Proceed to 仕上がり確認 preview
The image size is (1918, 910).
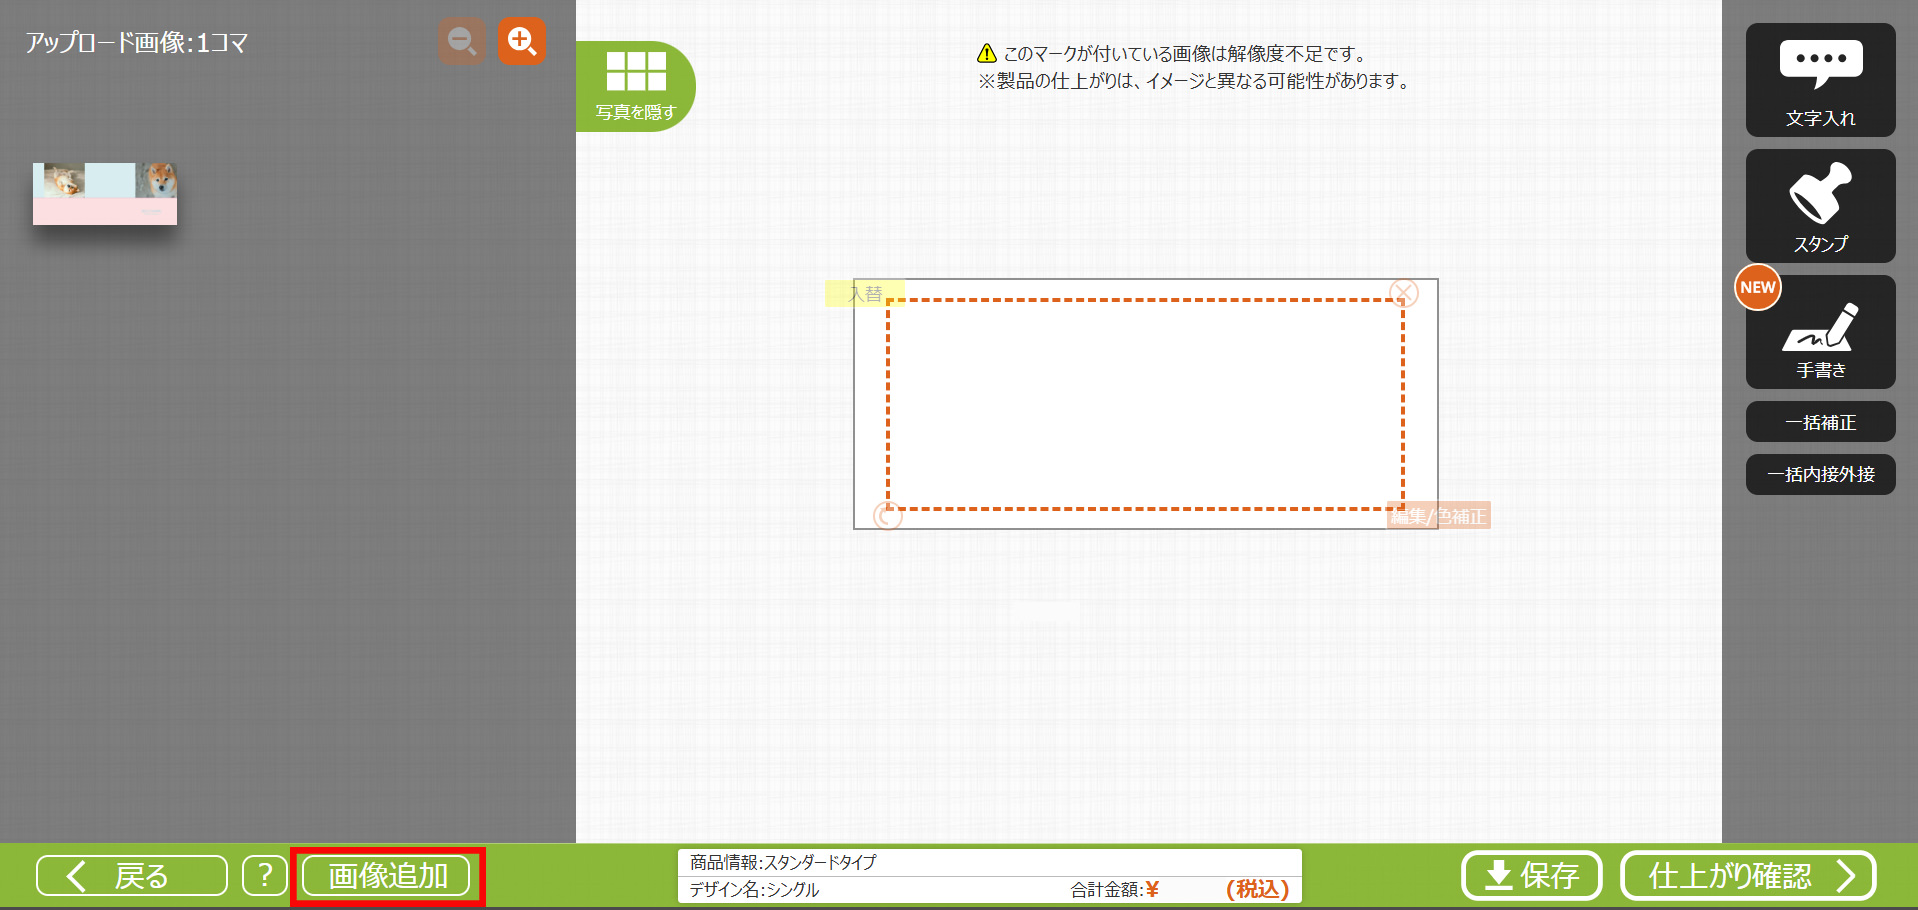1748,876
